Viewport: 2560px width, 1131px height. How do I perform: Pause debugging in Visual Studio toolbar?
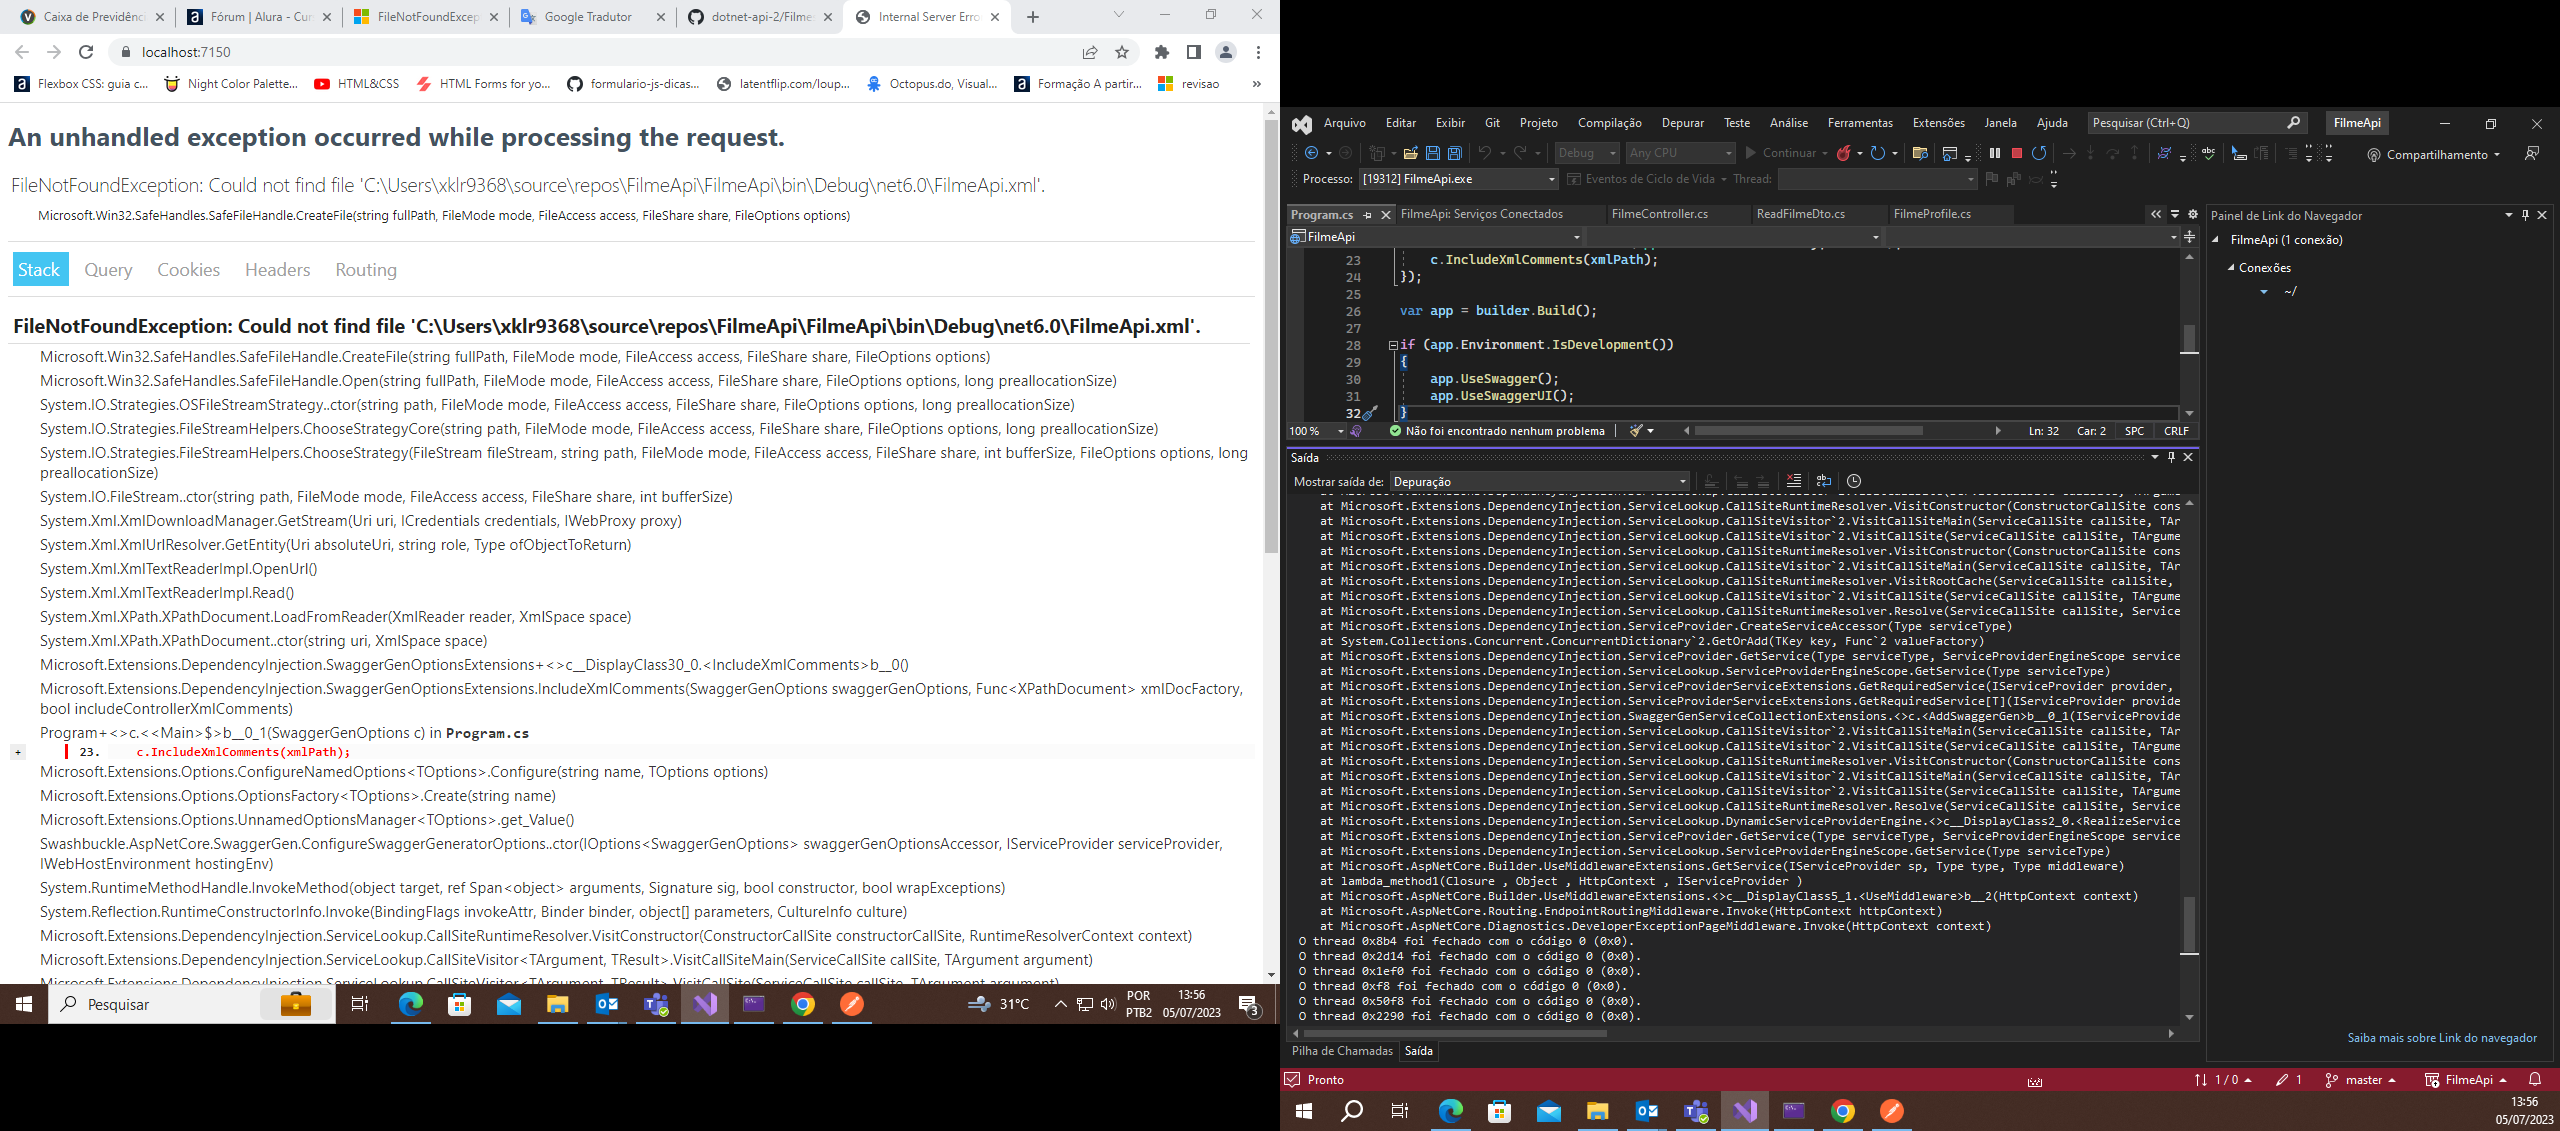click(1994, 153)
